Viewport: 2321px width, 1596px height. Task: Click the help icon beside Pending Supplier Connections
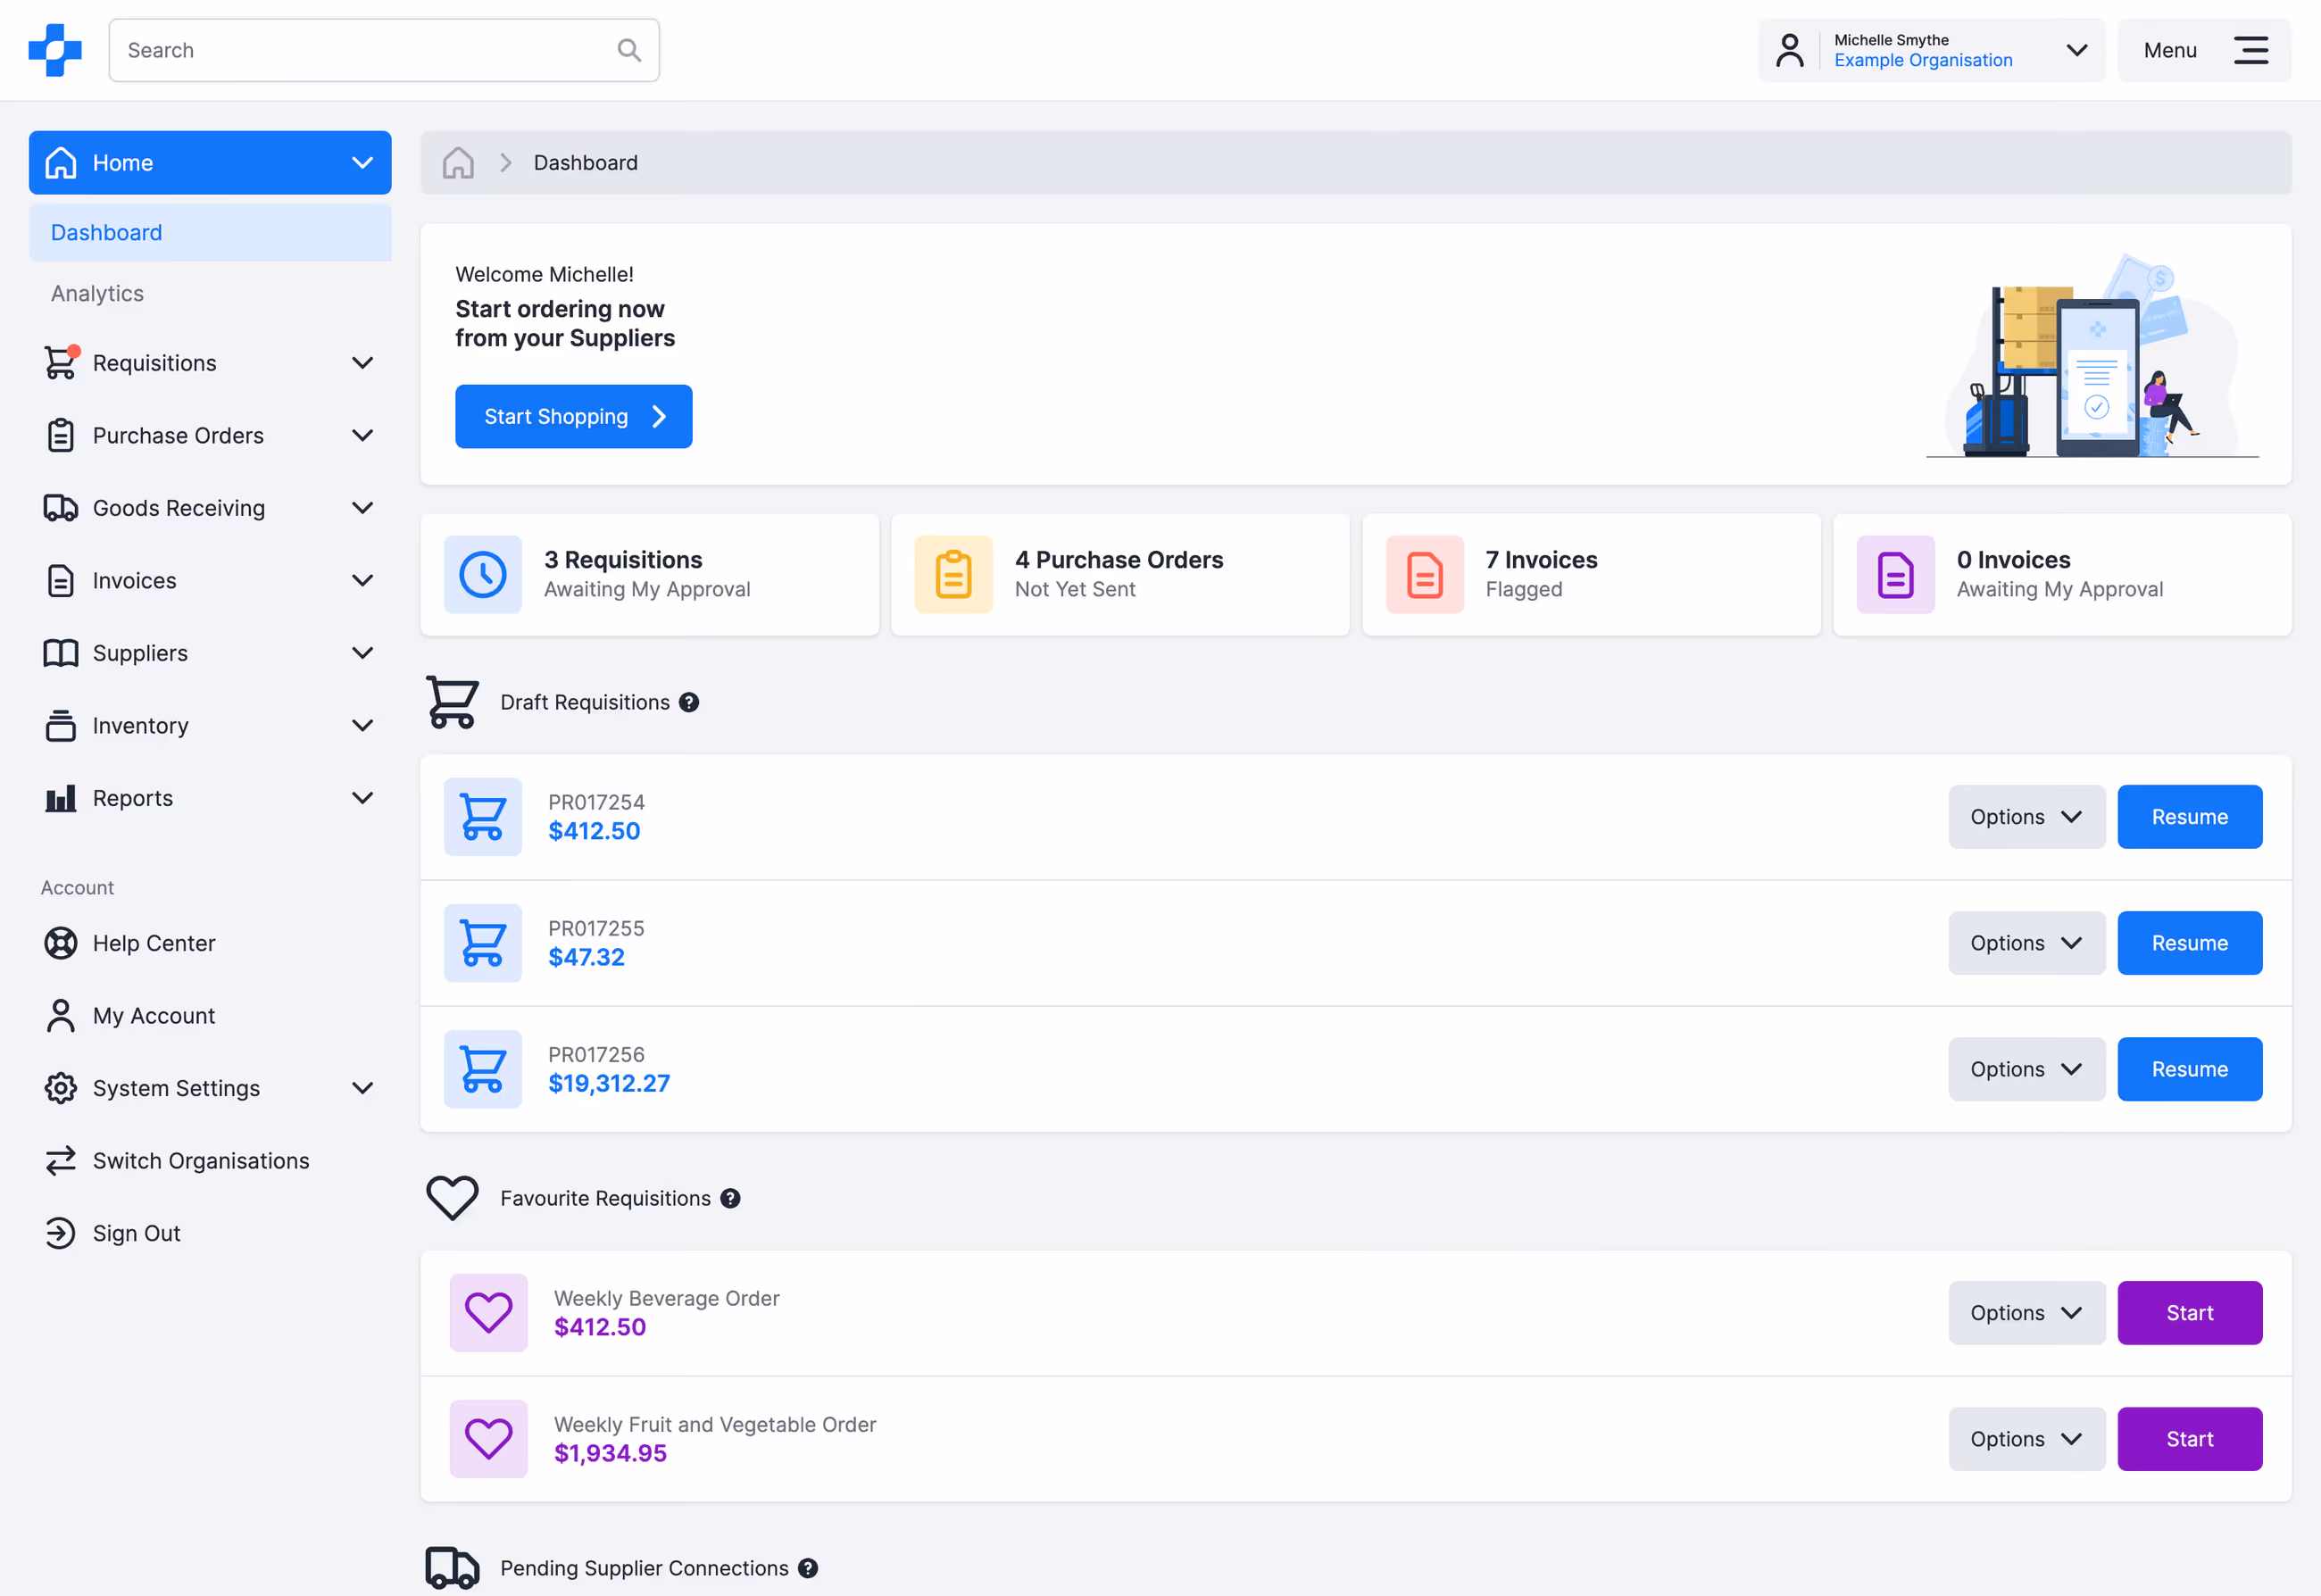[808, 1568]
